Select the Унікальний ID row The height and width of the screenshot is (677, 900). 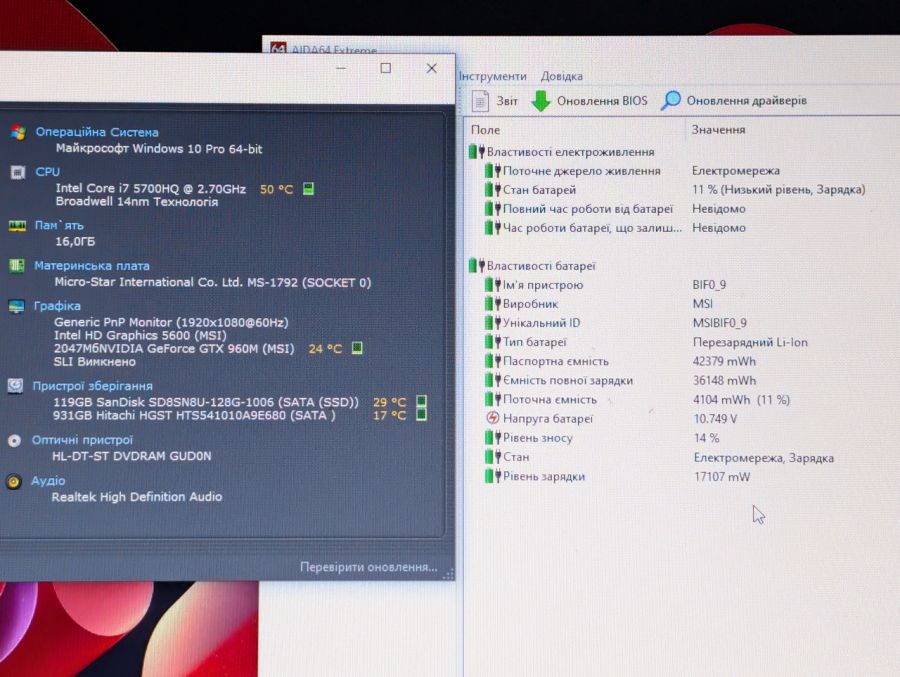pos(615,323)
